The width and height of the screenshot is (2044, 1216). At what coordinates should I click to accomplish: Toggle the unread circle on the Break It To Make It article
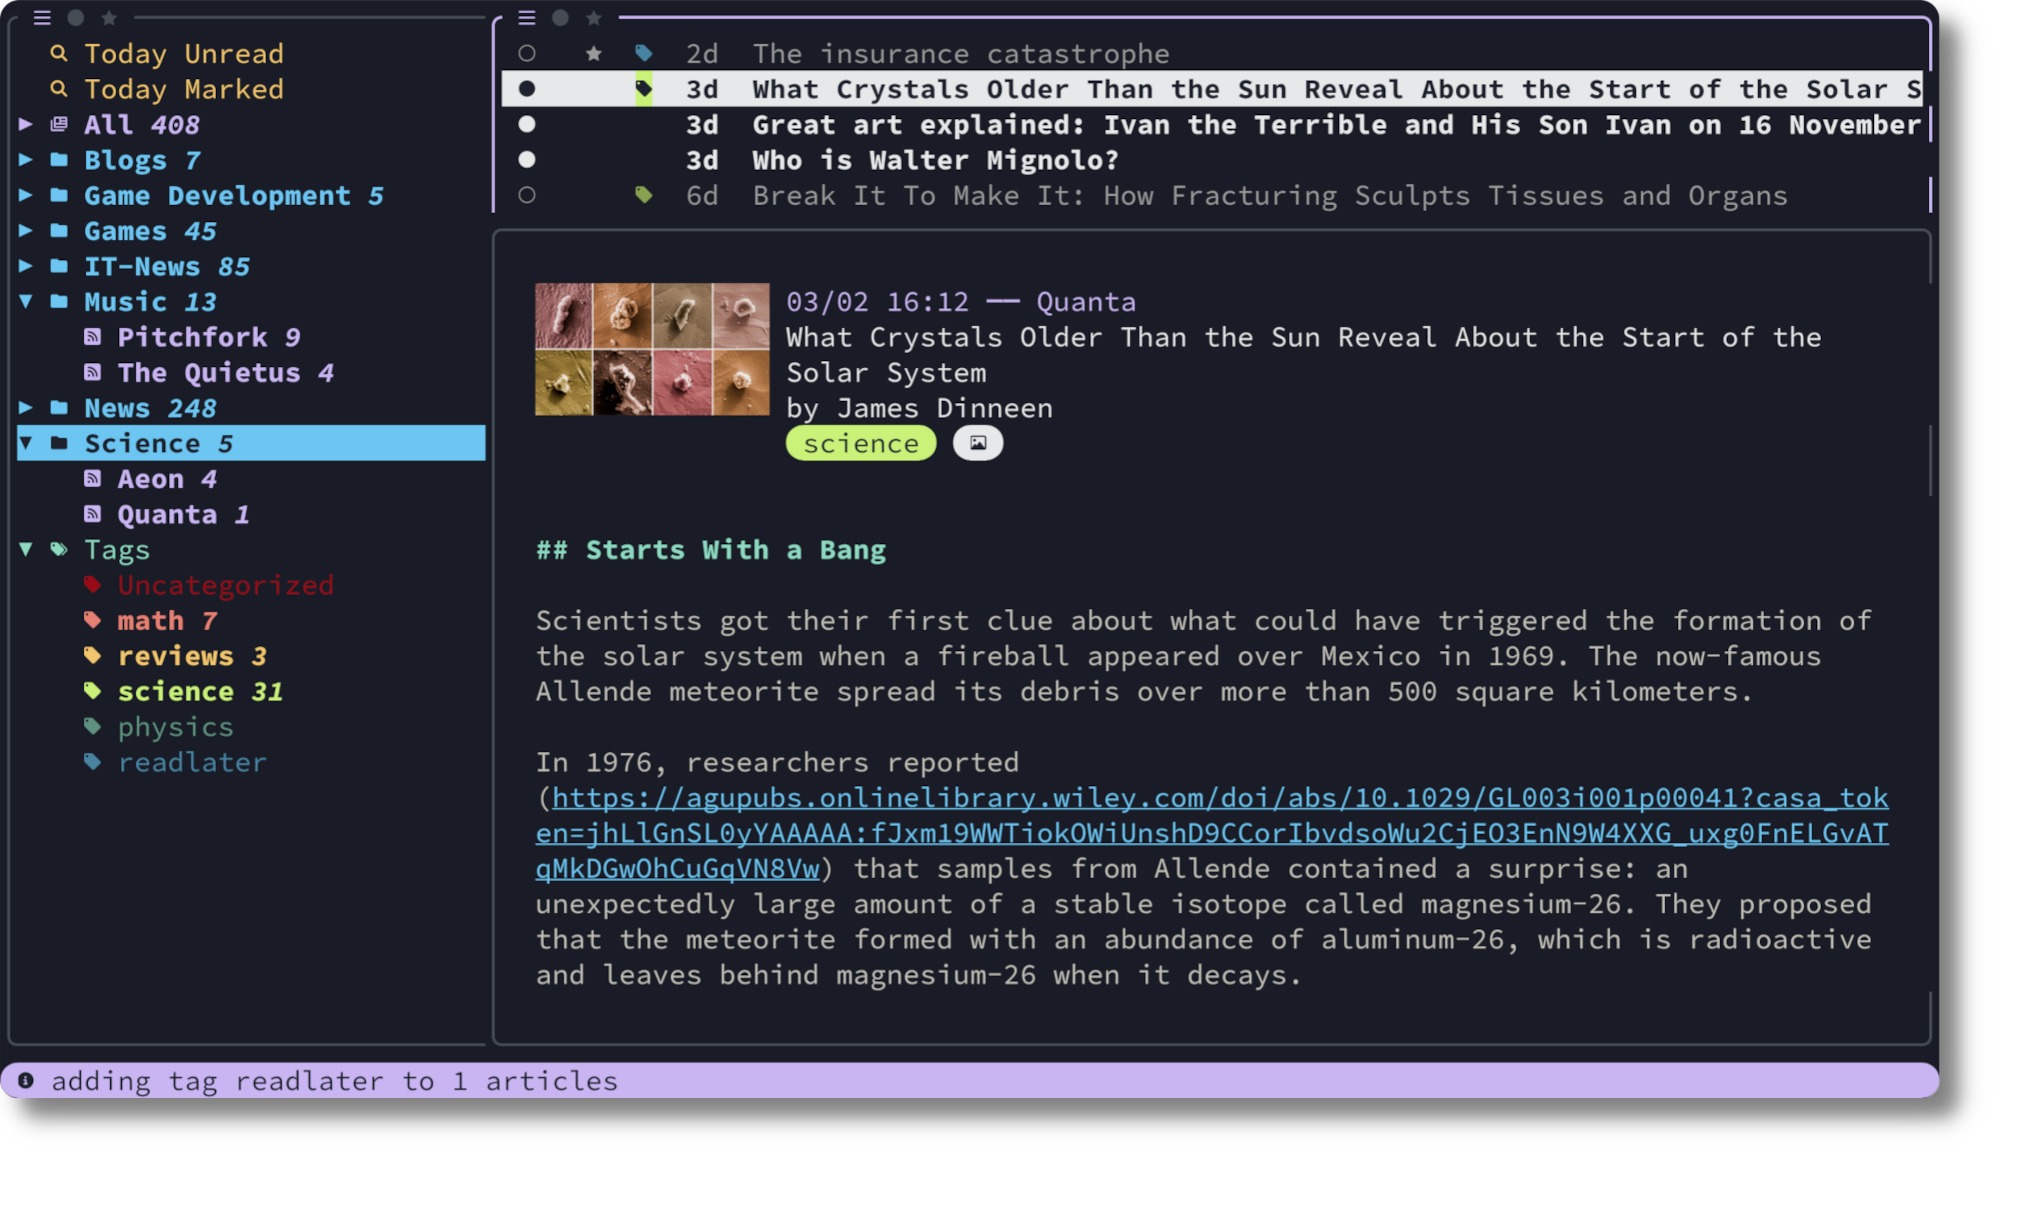pos(527,195)
